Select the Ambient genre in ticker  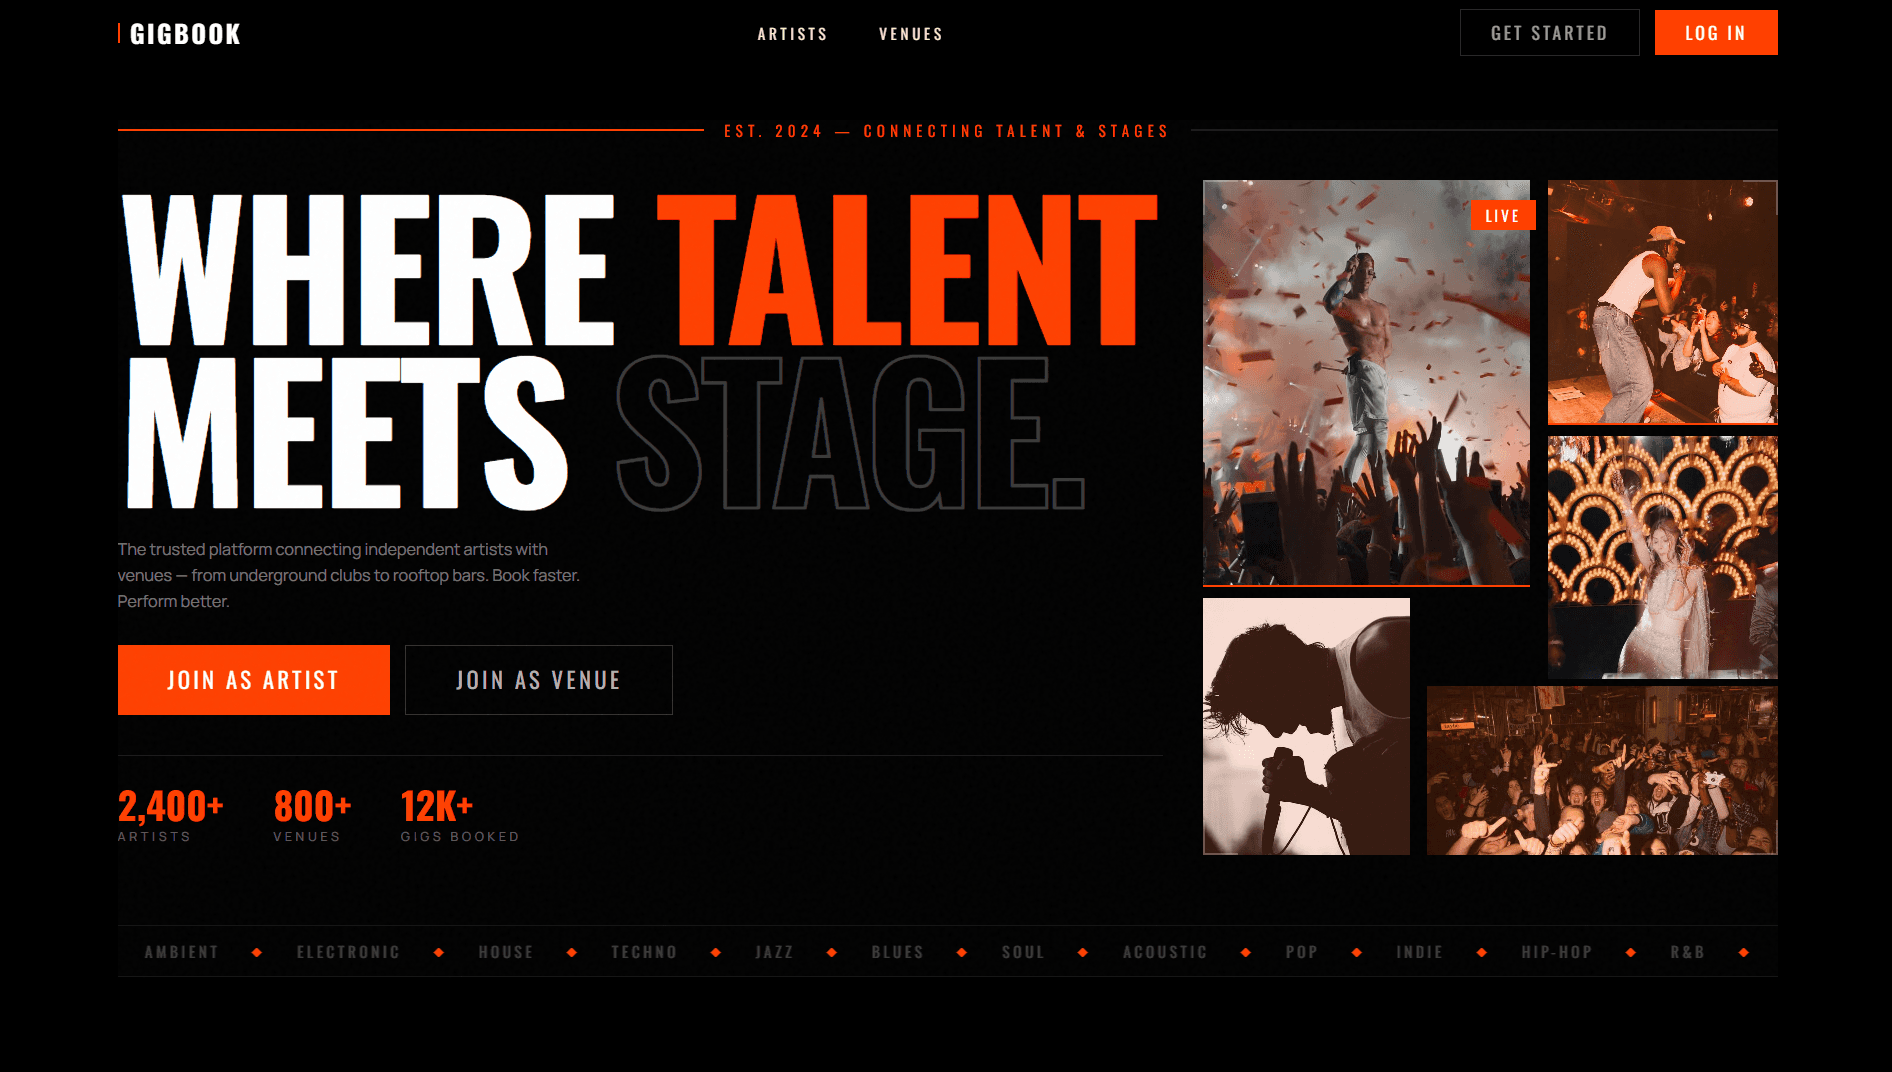(182, 952)
